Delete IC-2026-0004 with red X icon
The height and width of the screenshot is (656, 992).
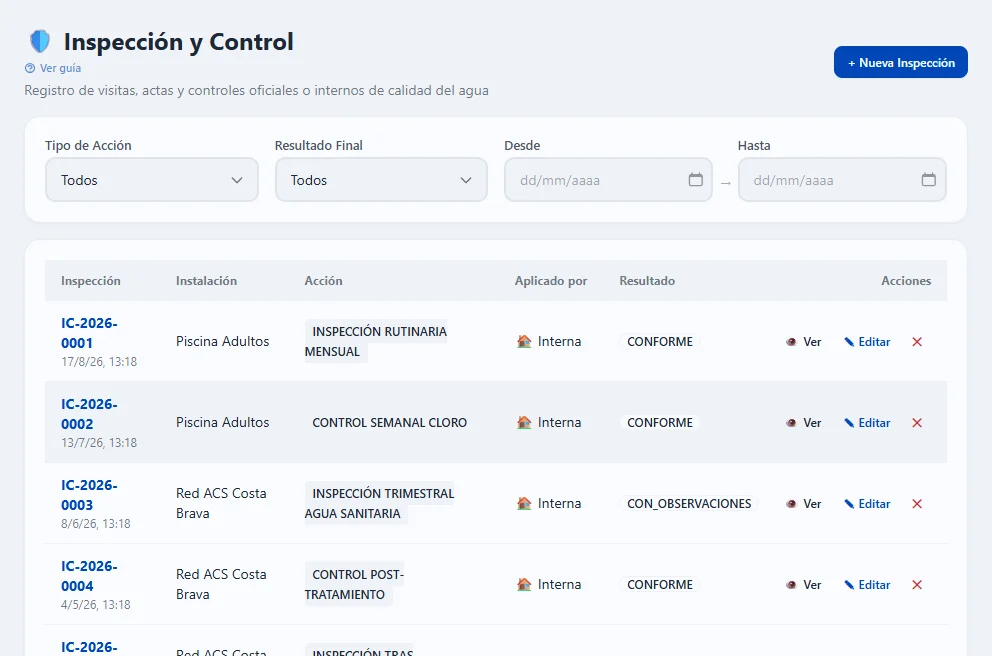[x=917, y=585]
